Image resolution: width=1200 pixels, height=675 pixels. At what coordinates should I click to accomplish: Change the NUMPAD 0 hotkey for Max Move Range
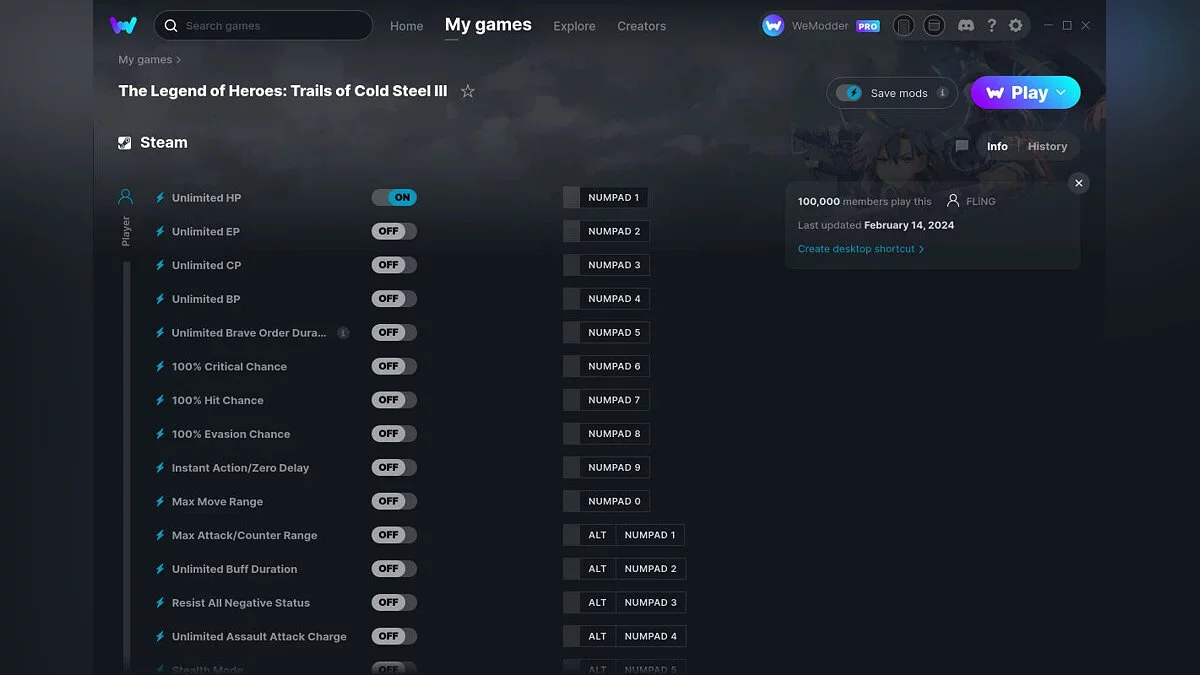pos(606,501)
